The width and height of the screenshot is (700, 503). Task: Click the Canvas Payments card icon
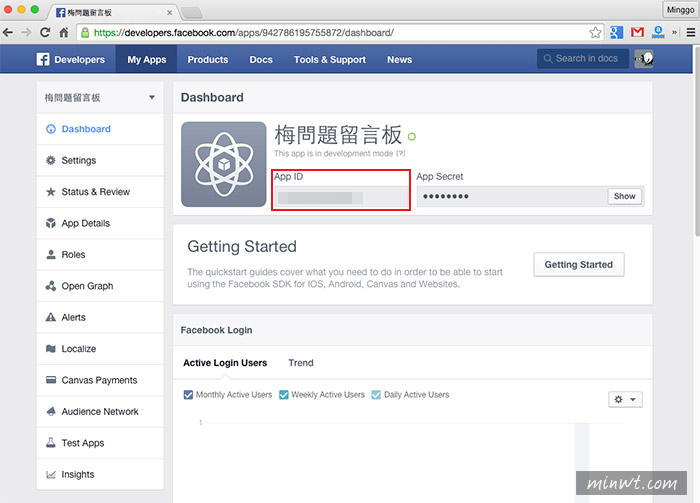[51, 380]
